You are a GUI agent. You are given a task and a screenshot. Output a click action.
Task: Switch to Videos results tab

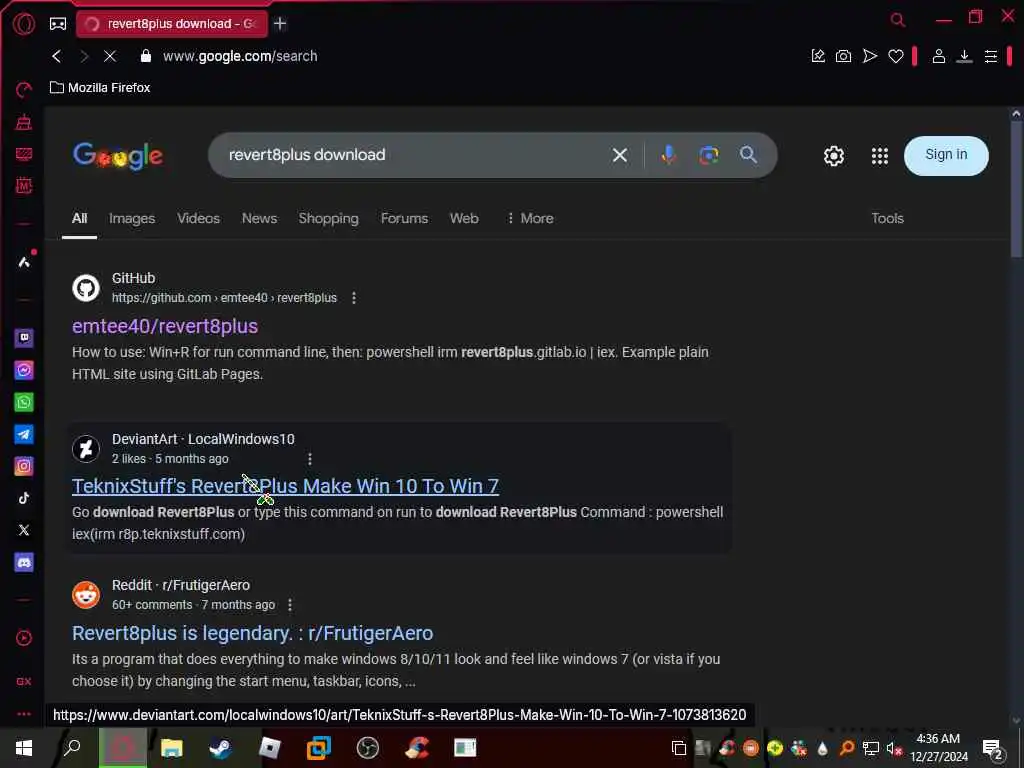point(199,219)
